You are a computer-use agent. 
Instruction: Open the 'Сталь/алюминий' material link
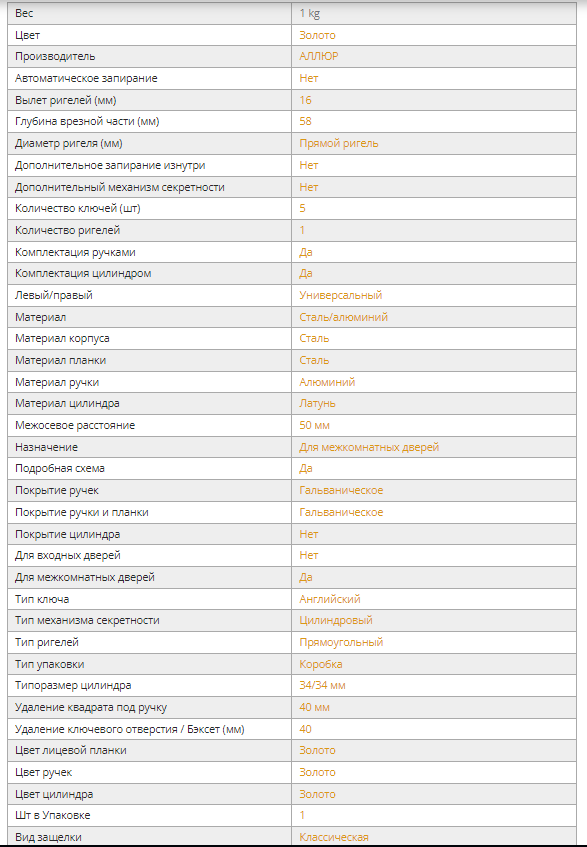tap(343, 317)
